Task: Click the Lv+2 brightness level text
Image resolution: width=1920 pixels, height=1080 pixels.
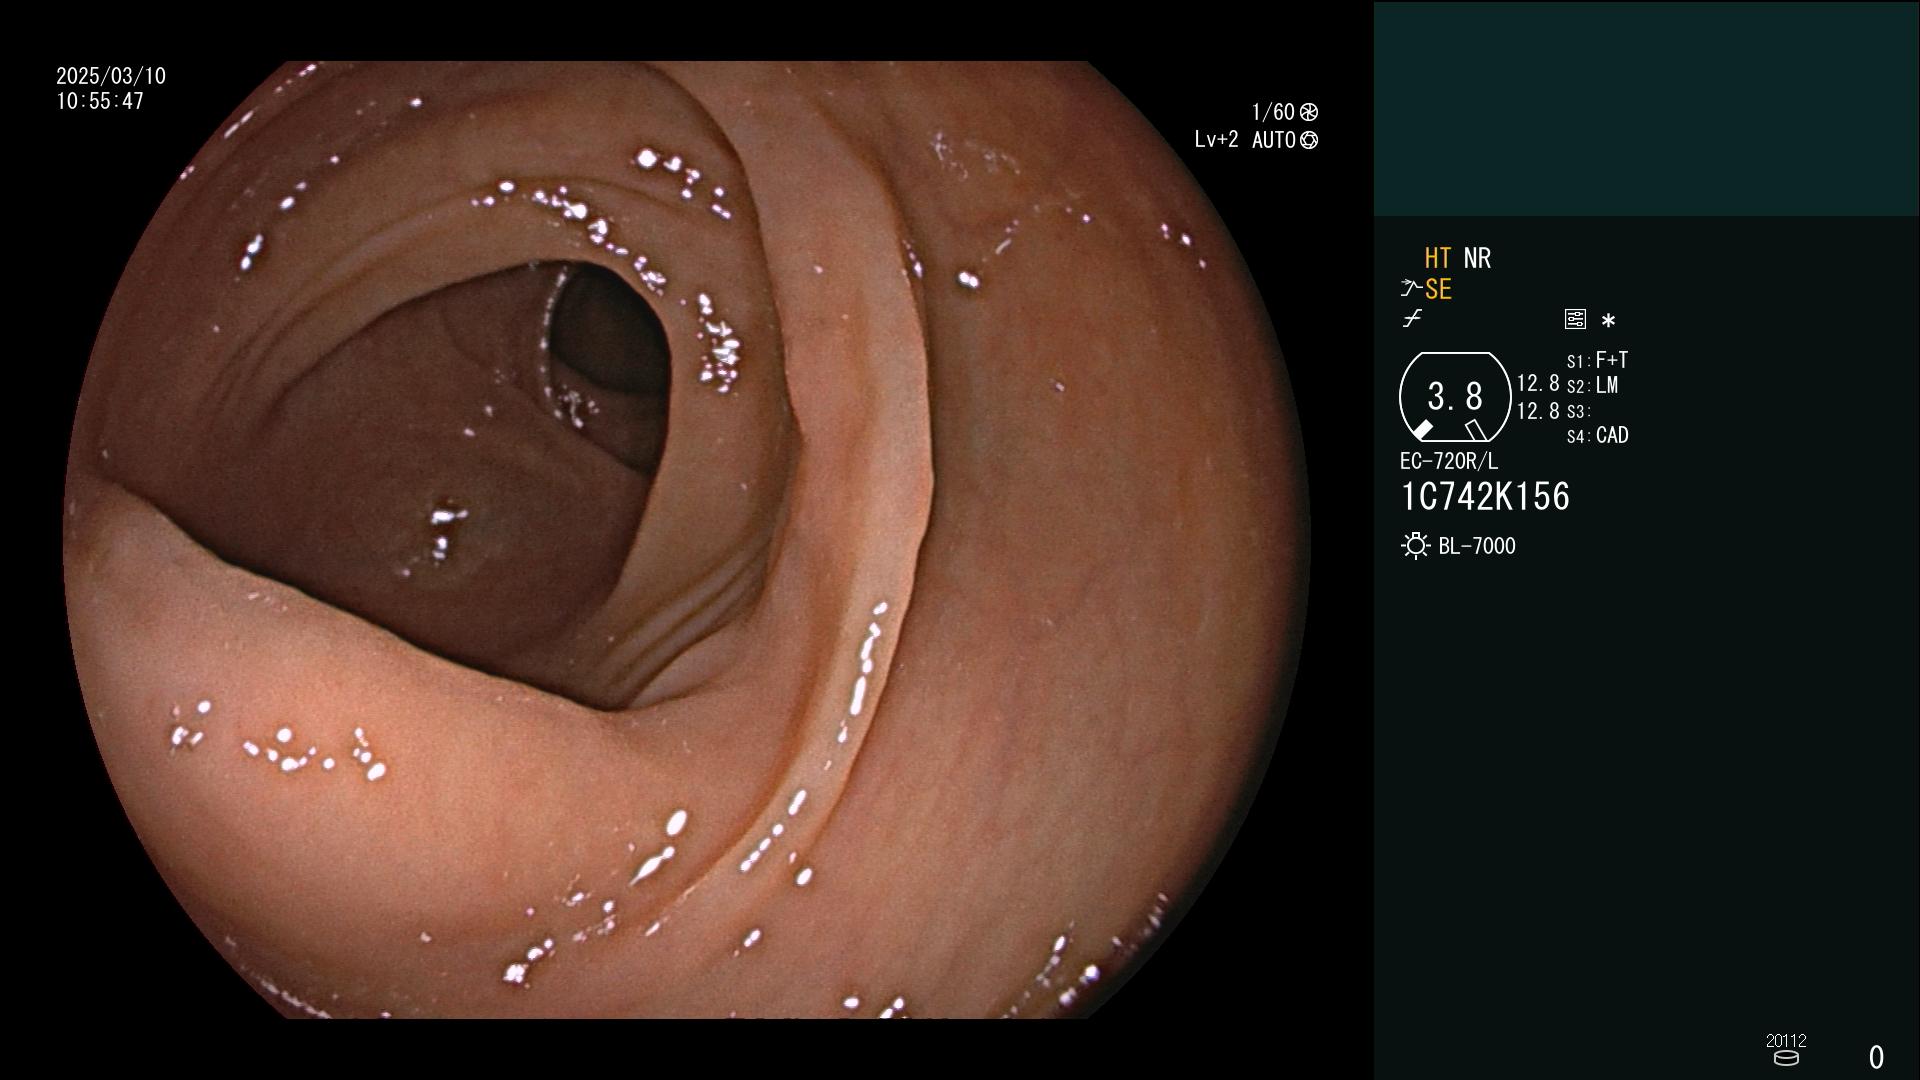Action: pos(1216,140)
